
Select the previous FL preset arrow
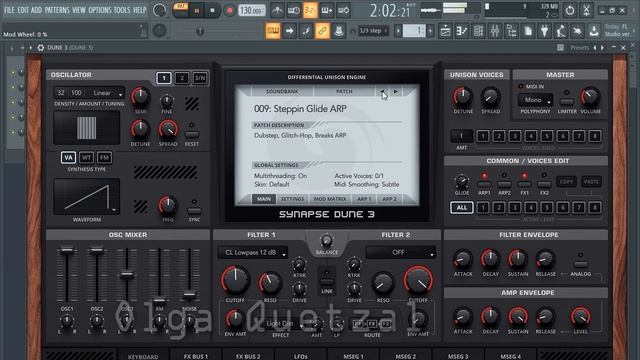595,48
